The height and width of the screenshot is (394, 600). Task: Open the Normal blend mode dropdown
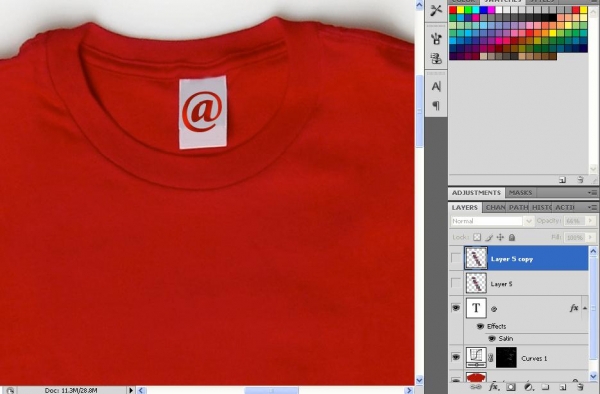529,221
